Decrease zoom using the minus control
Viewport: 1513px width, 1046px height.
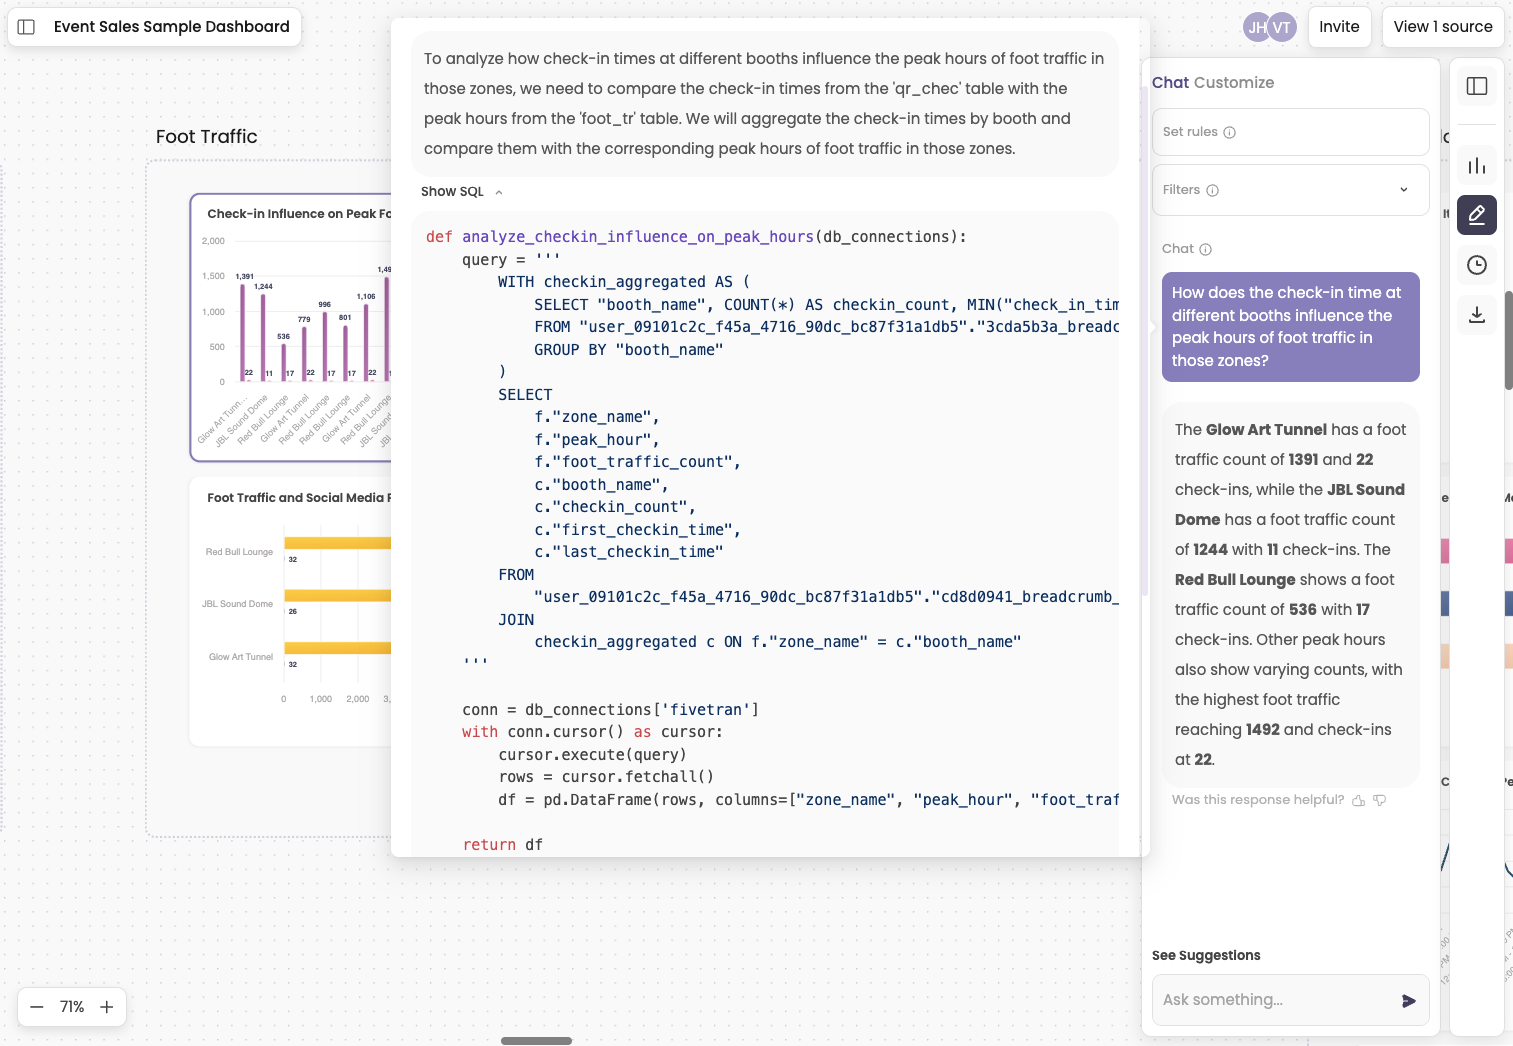pos(37,1007)
